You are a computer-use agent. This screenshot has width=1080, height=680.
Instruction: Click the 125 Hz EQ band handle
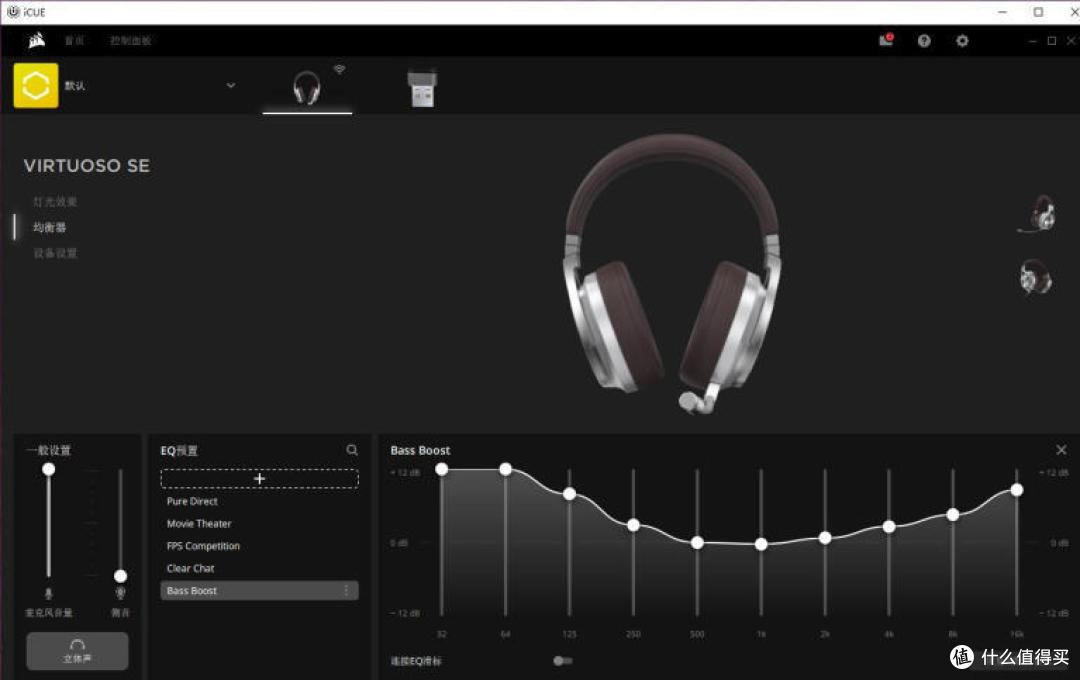[x=569, y=494]
